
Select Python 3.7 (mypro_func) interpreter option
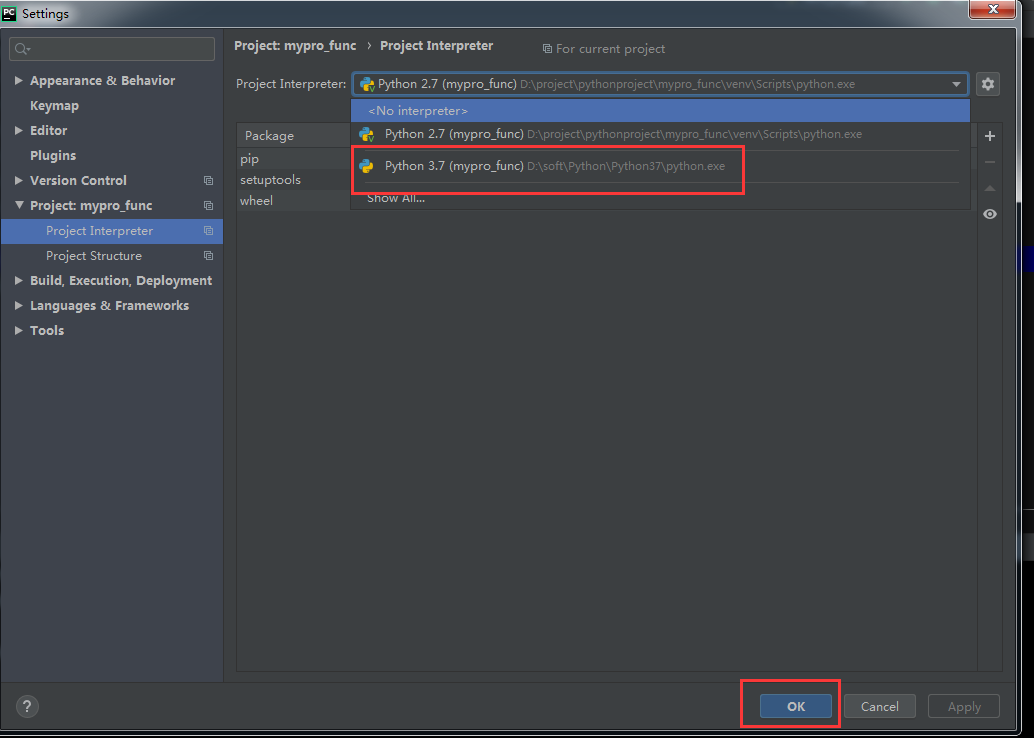coord(660,166)
